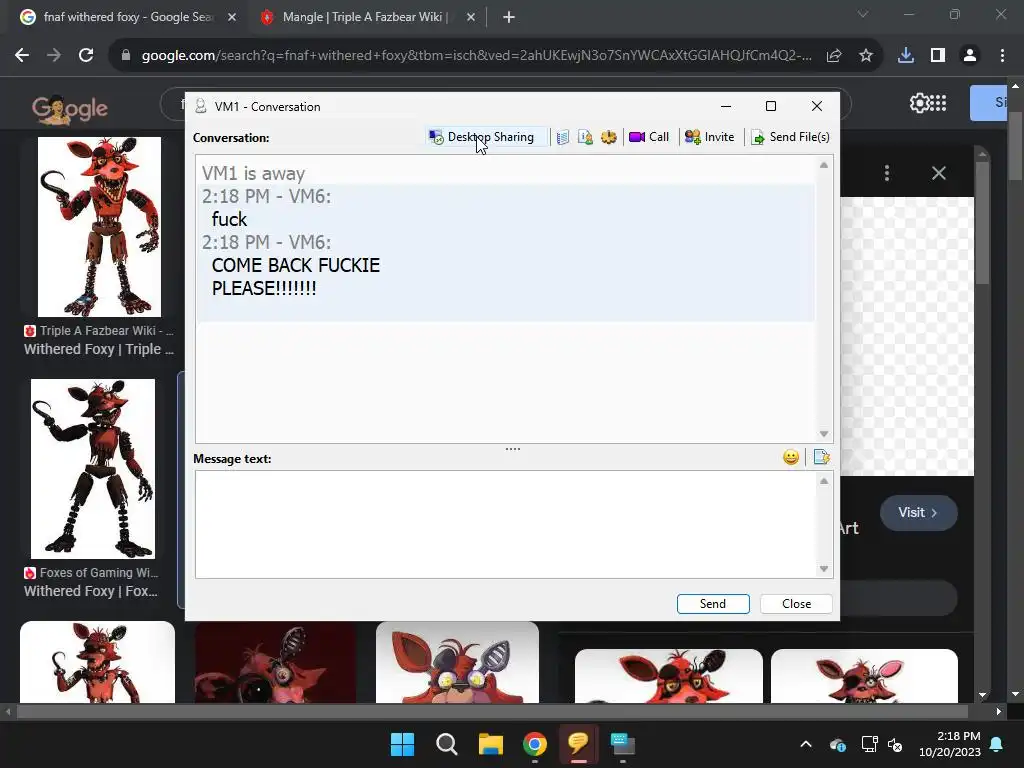Close the Google image preview panel
Image resolution: width=1024 pixels, height=768 pixels.
938,173
